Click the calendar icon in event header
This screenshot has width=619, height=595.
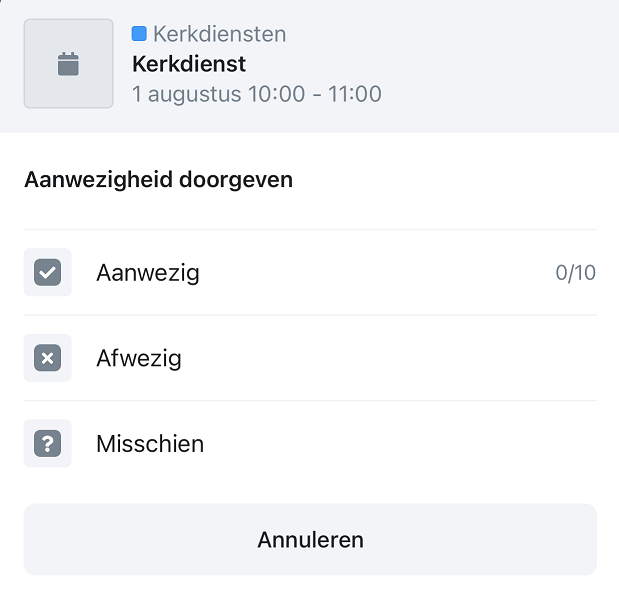(68, 65)
